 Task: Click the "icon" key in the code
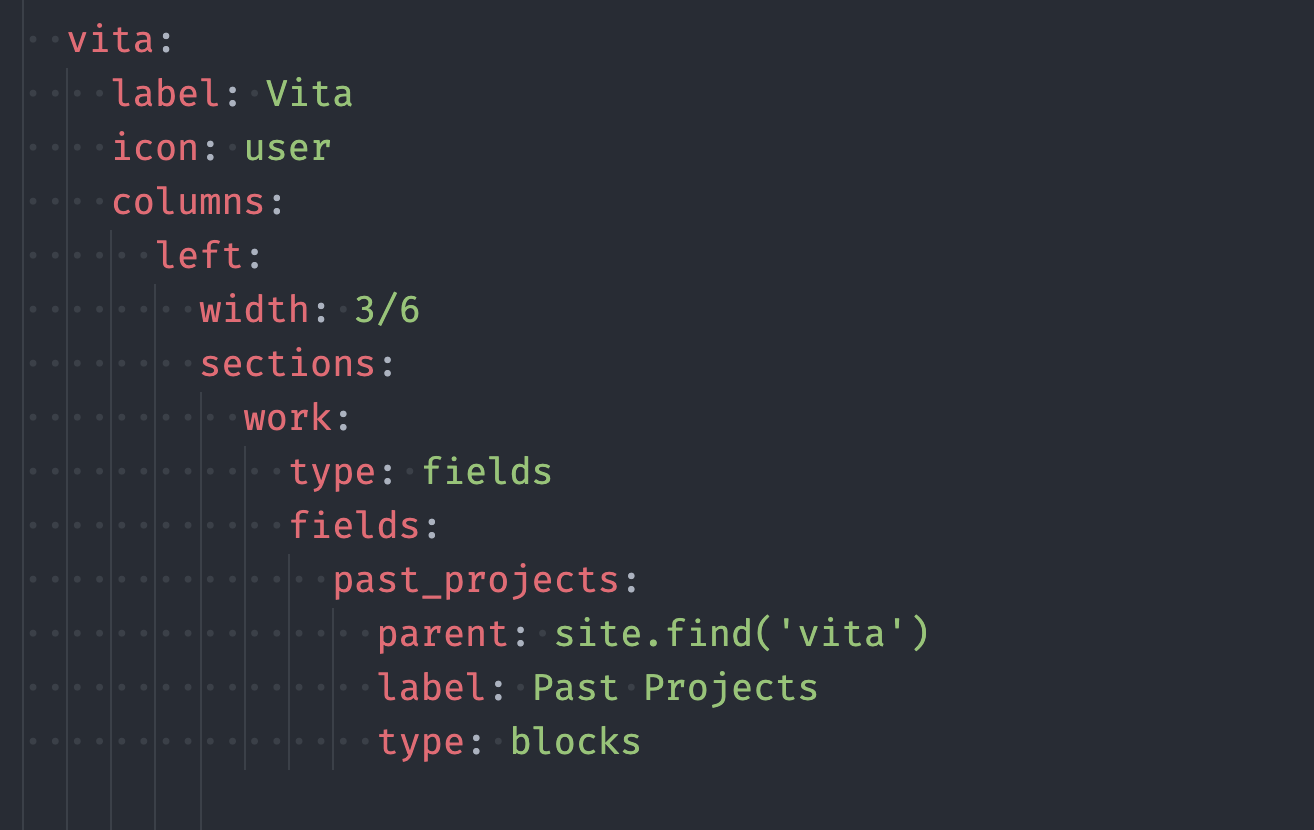tap(155, 148)
